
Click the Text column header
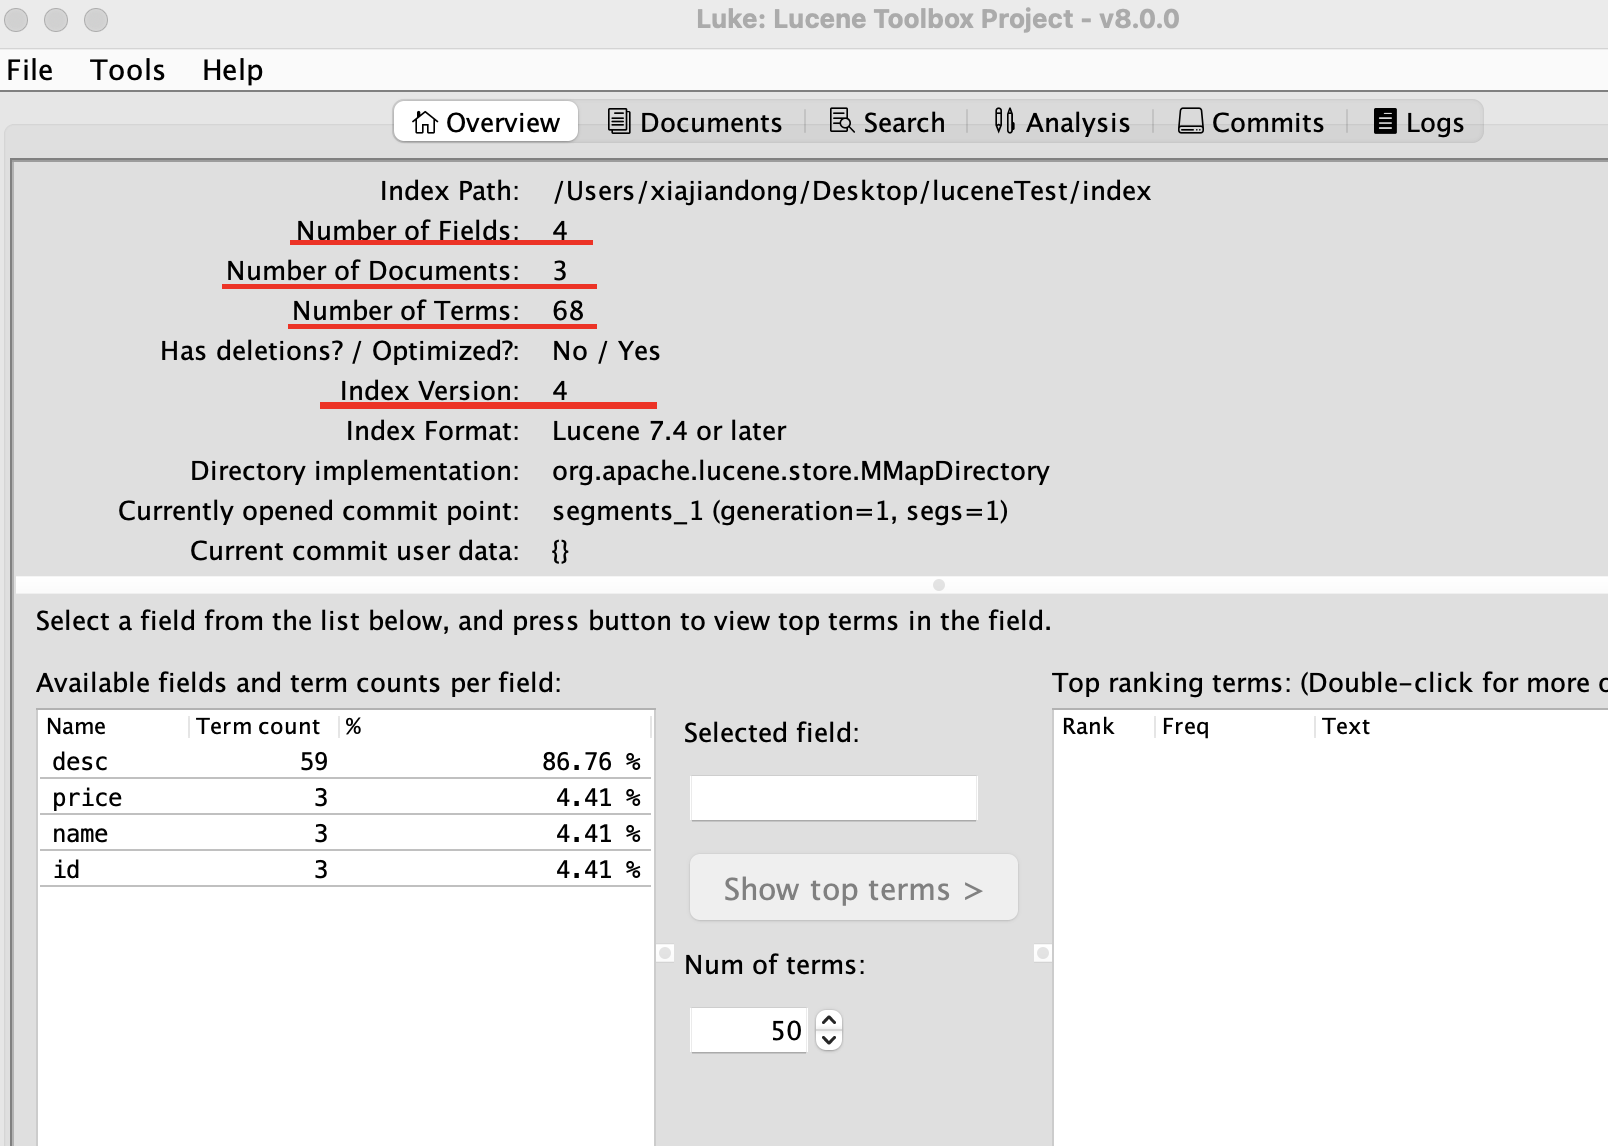(1460, 726)
